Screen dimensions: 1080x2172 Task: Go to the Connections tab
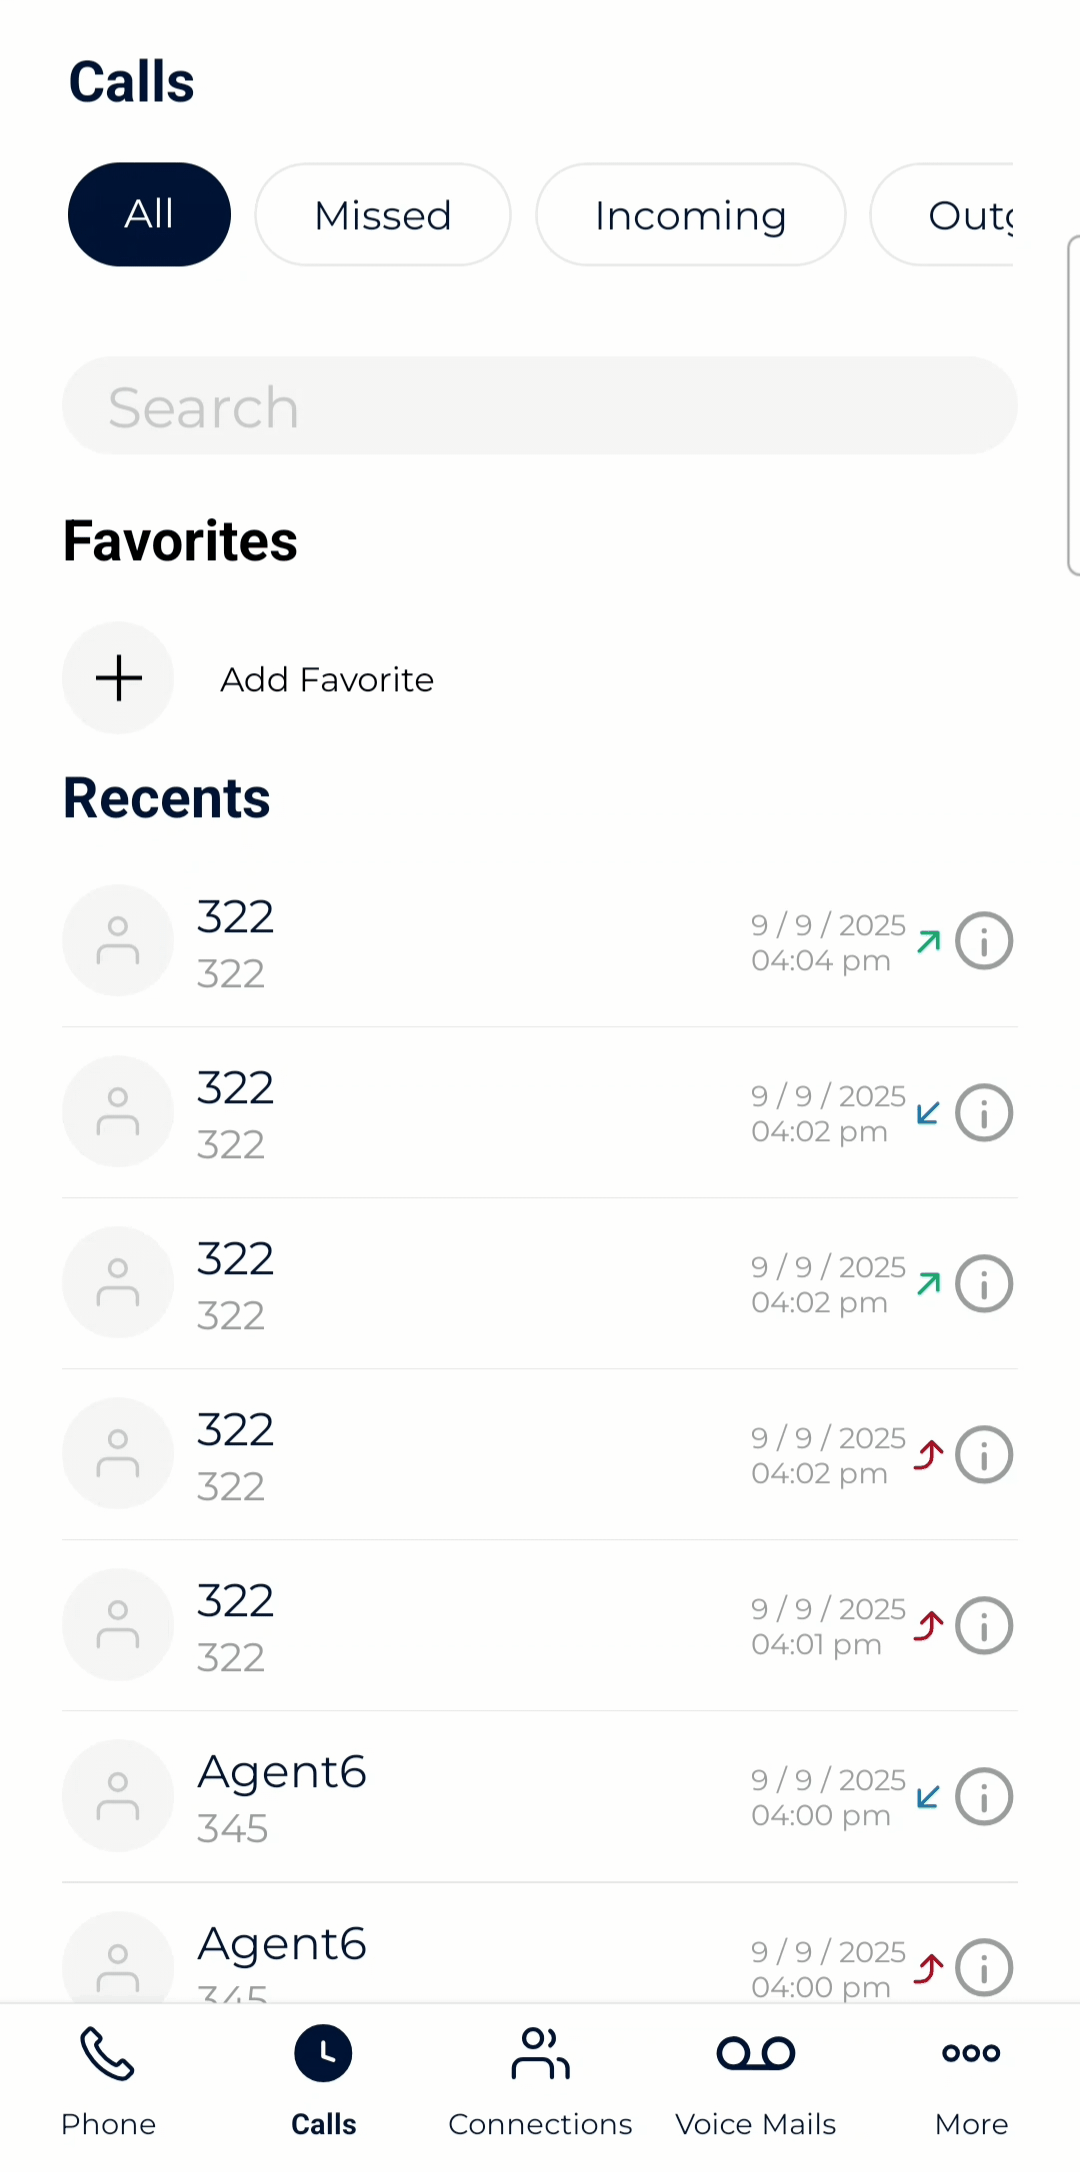pos(540,2080)
